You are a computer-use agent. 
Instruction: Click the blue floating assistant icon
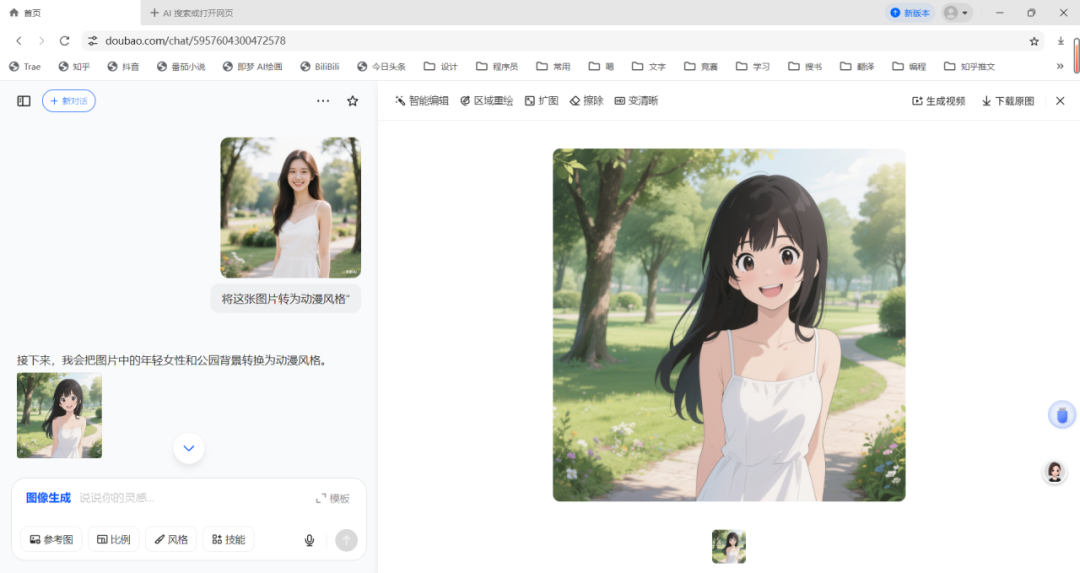tap(1061, 415)
